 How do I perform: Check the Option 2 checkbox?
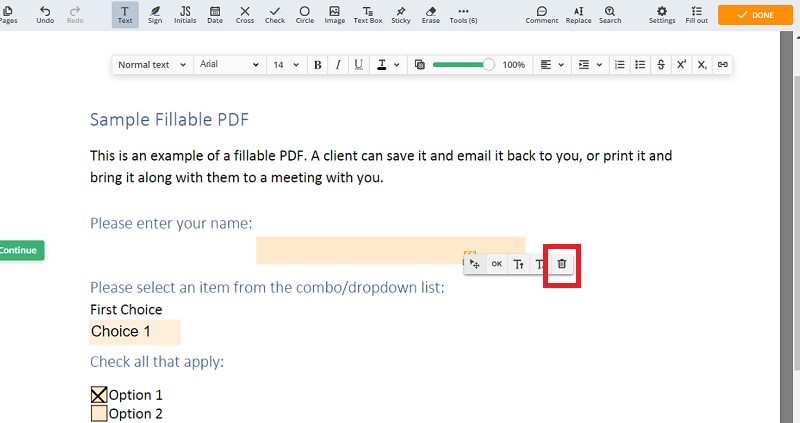99,413
